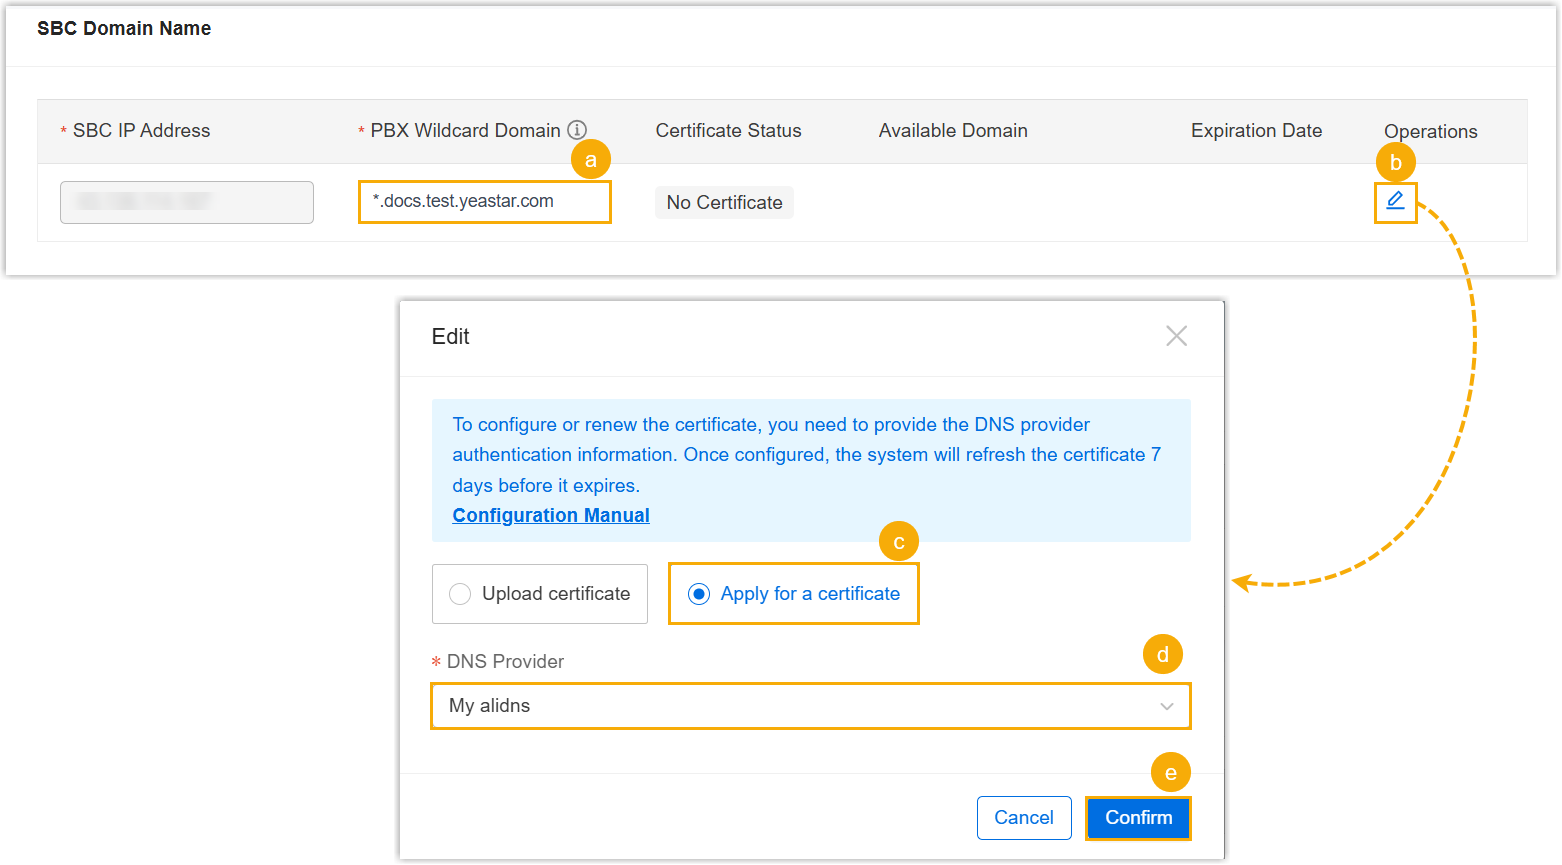Click the info icon beside PBX Wildcard Domain
This screenshot has width=1562, height=865.
click(577, 130)
